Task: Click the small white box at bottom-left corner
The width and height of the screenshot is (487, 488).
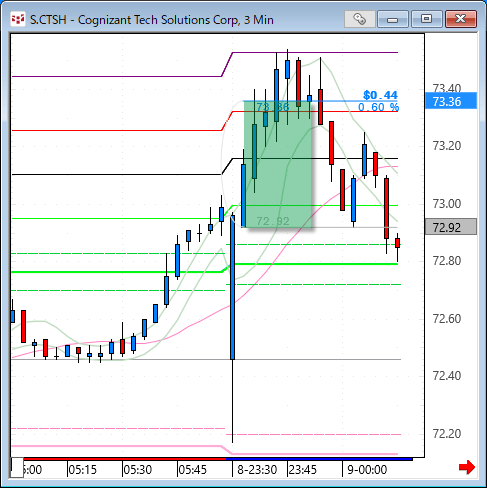Action: (17, 468)
